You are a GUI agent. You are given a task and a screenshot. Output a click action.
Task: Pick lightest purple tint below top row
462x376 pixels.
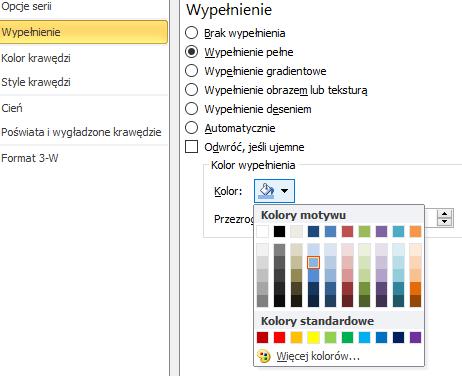[382, 250]
